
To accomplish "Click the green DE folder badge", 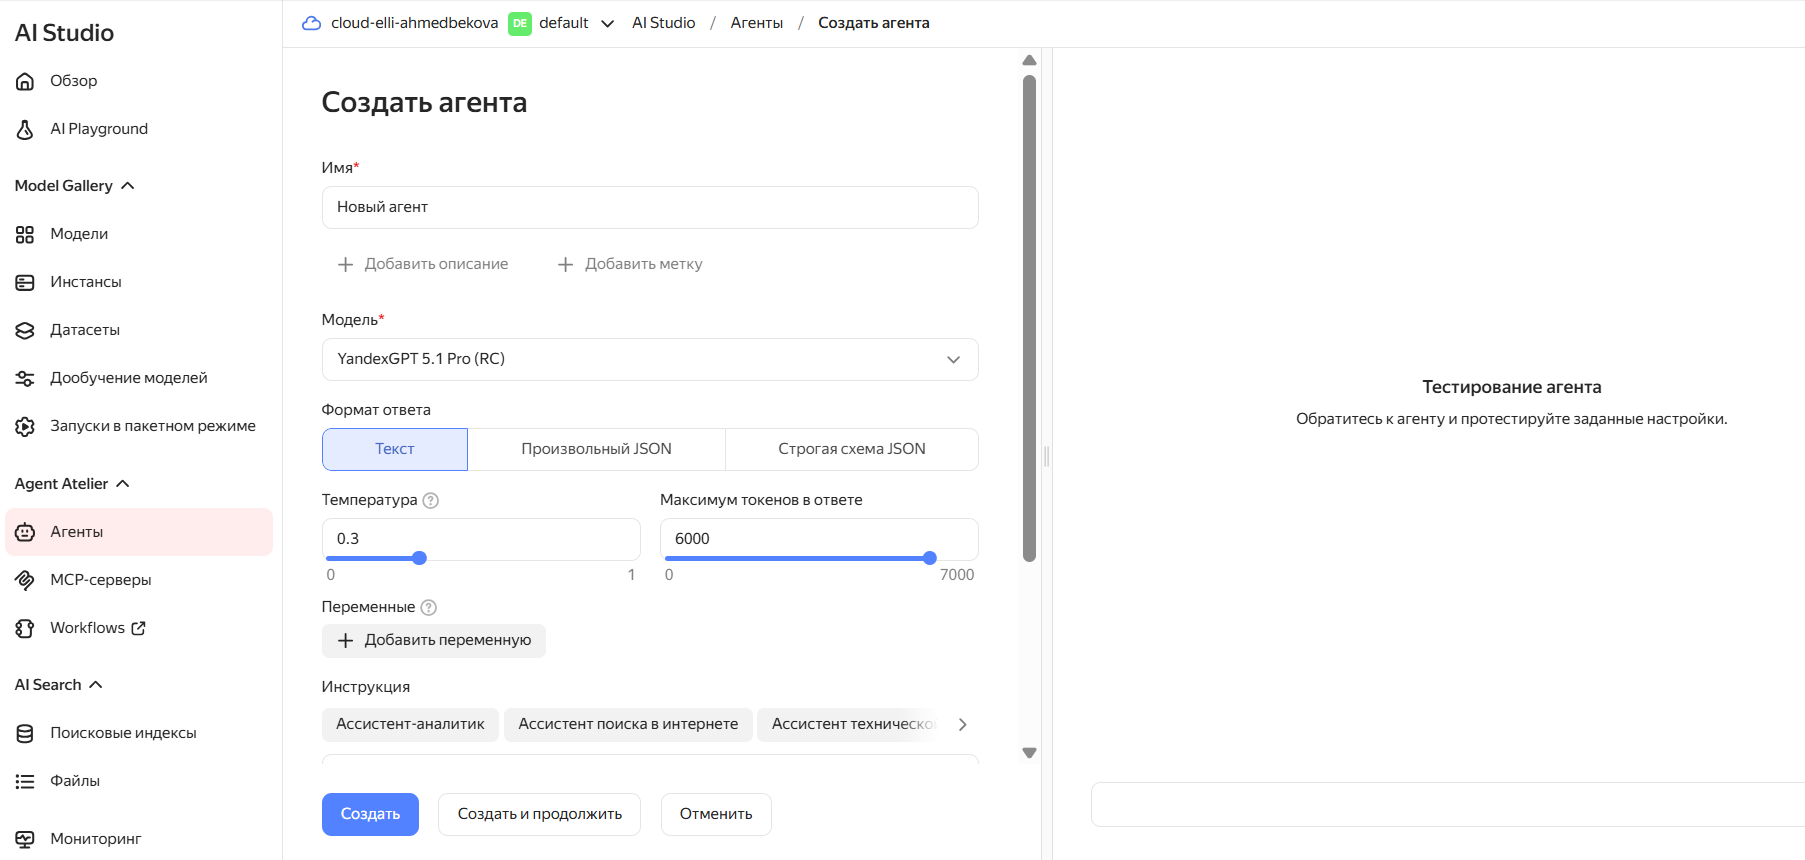I will (x=520, y=23).
